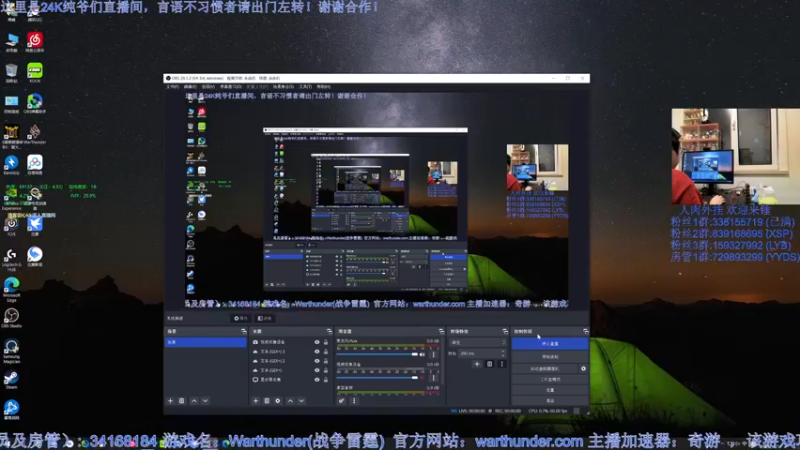Add a new scene transition
The height and width of the screenshot is (450, 800).
477,364
